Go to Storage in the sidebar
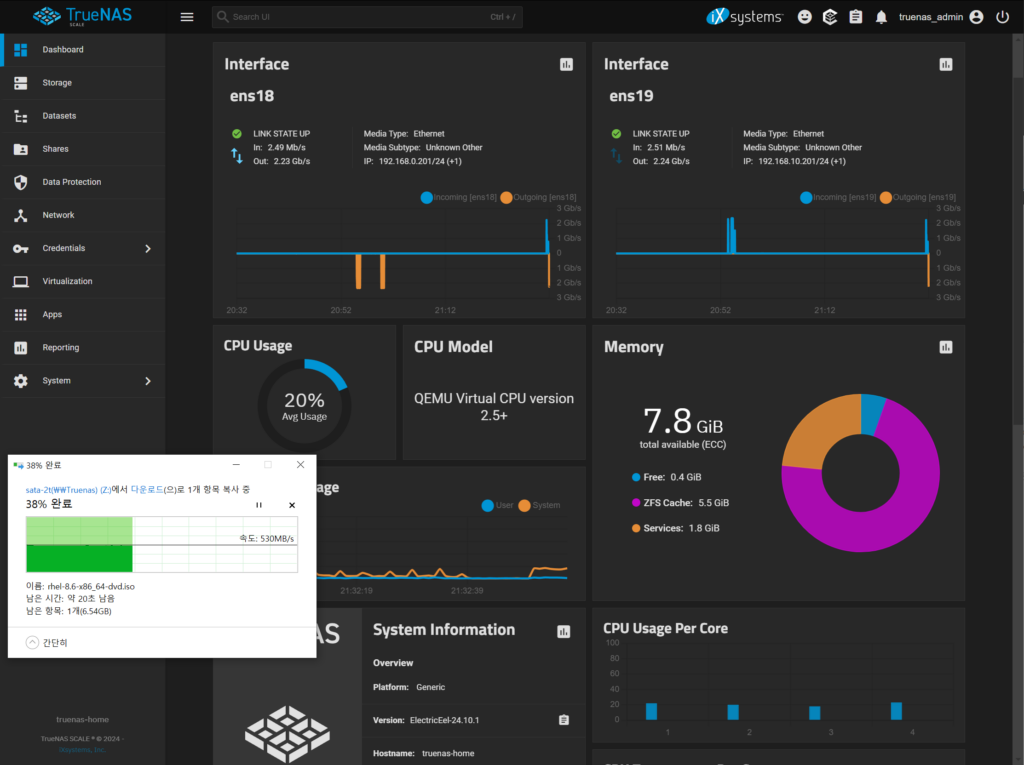The image size is (1024, 765). click(x=57, y=83)
